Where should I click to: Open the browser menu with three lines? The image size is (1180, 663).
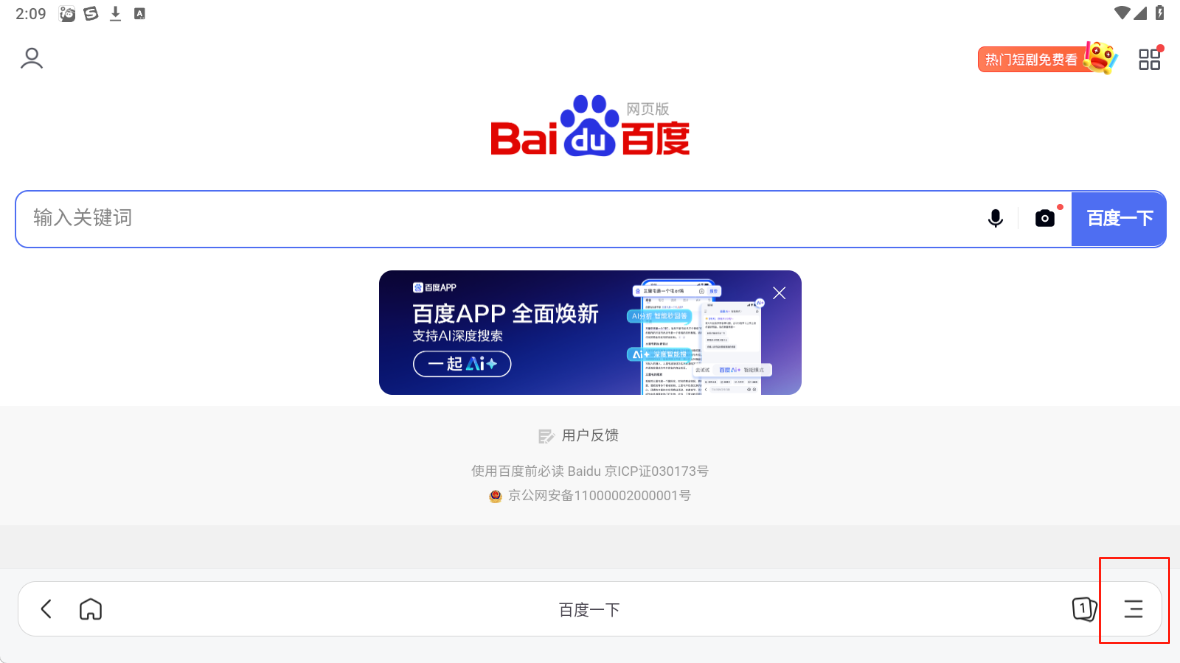point(1134,608)
